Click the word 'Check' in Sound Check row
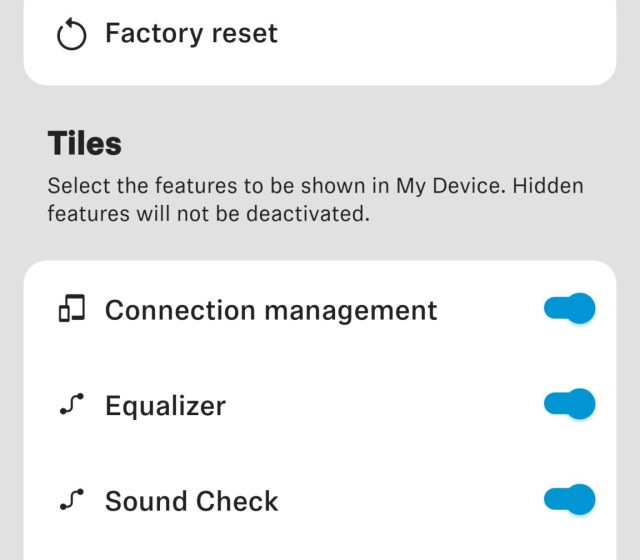The image size is (640, 560). 241,501
